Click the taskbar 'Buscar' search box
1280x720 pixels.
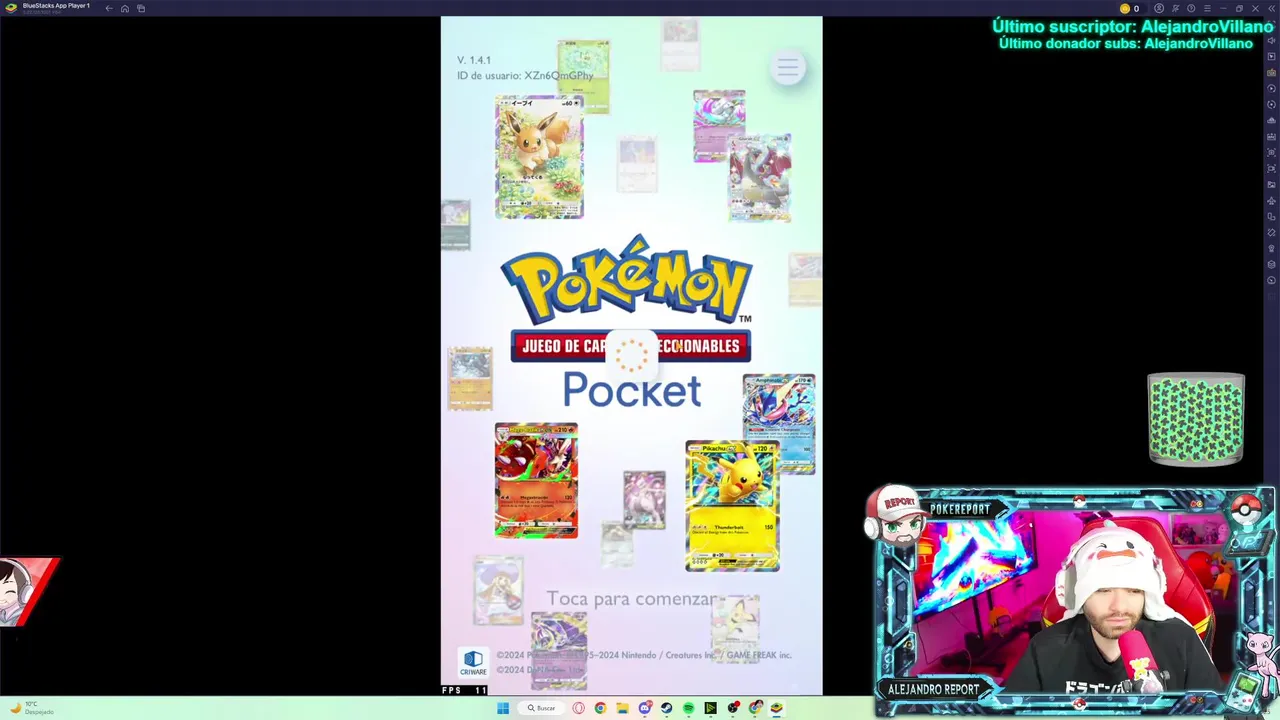pos(543,708)
